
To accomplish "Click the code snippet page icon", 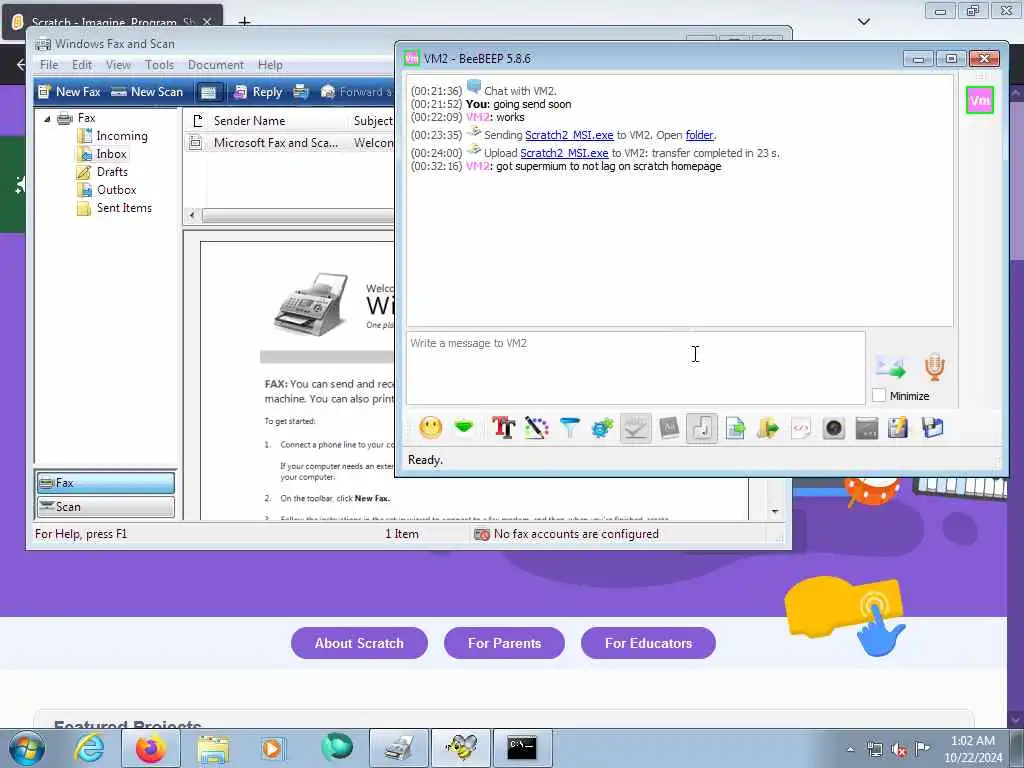I will (801, 428).
